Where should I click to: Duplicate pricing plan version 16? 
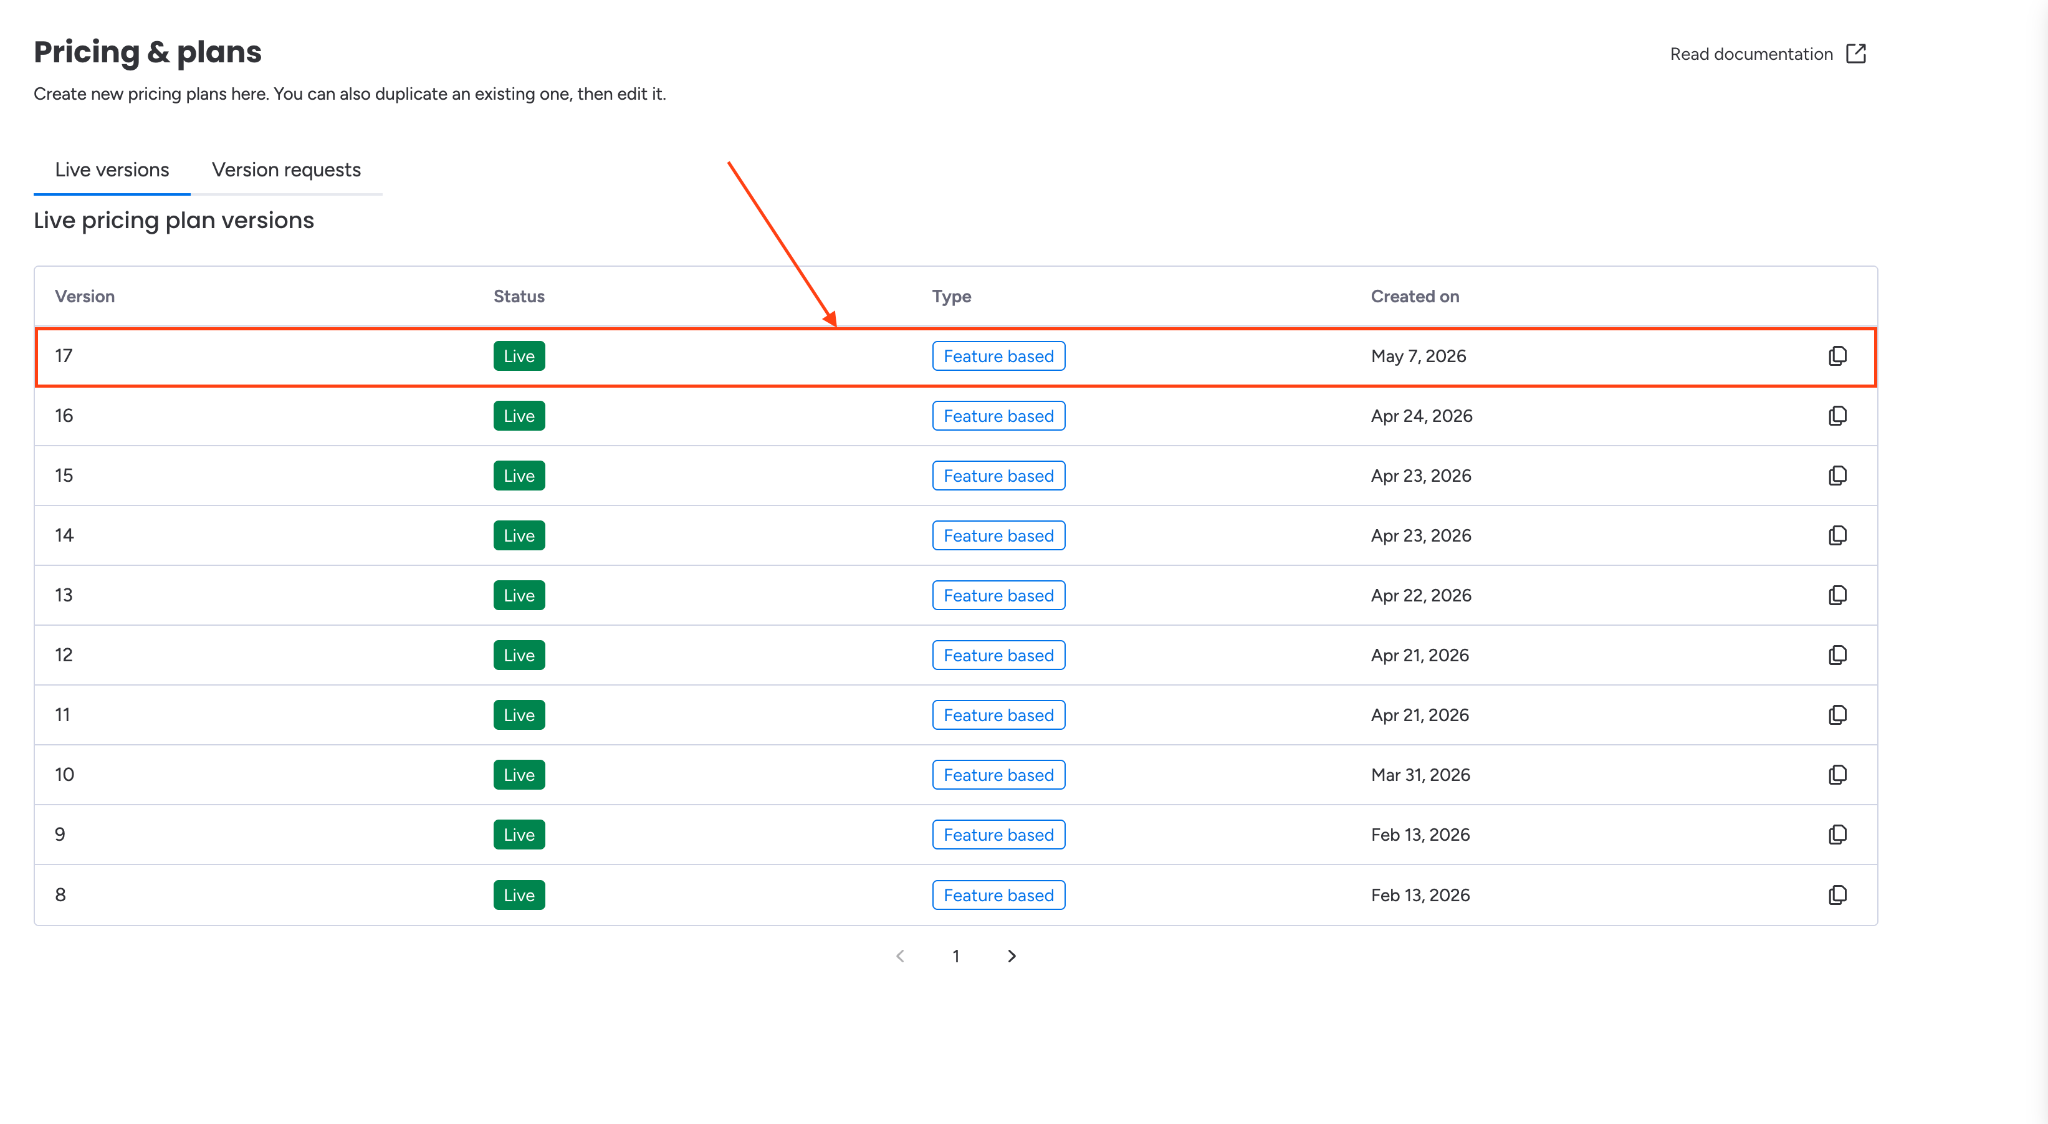coord(1837,416)
